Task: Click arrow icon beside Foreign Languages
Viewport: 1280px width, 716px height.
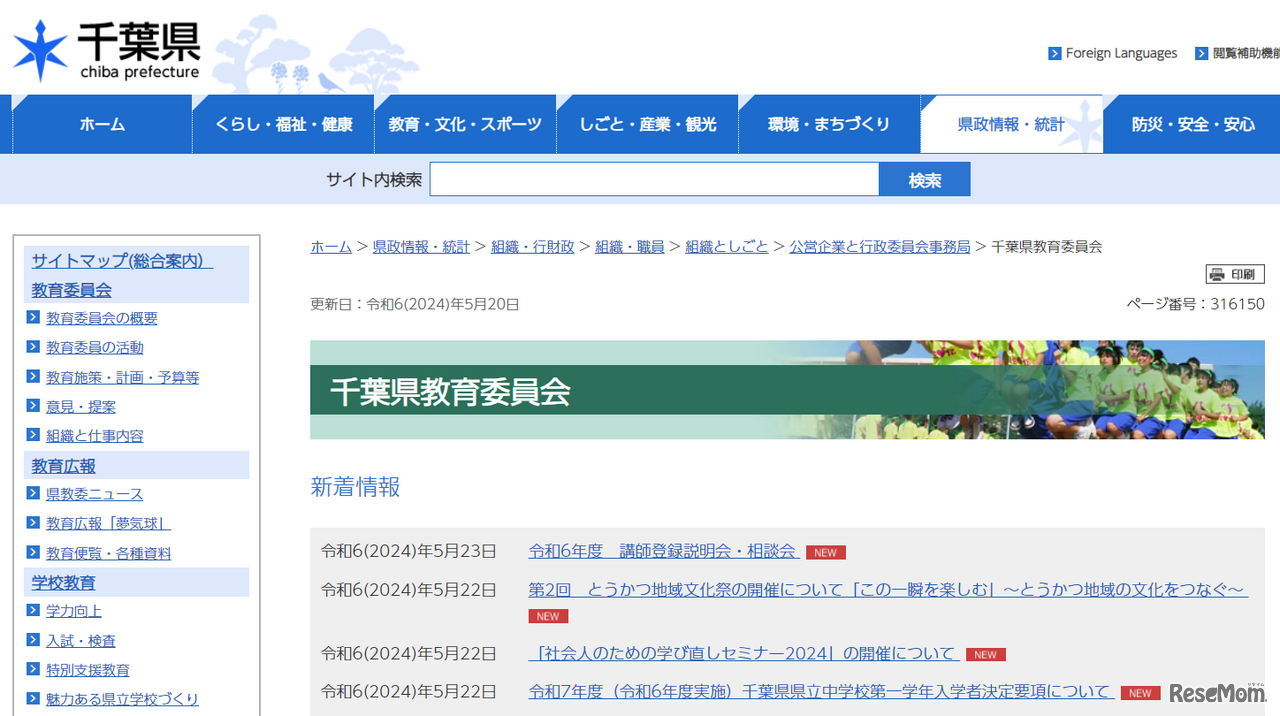Action: pos(1055,53)
